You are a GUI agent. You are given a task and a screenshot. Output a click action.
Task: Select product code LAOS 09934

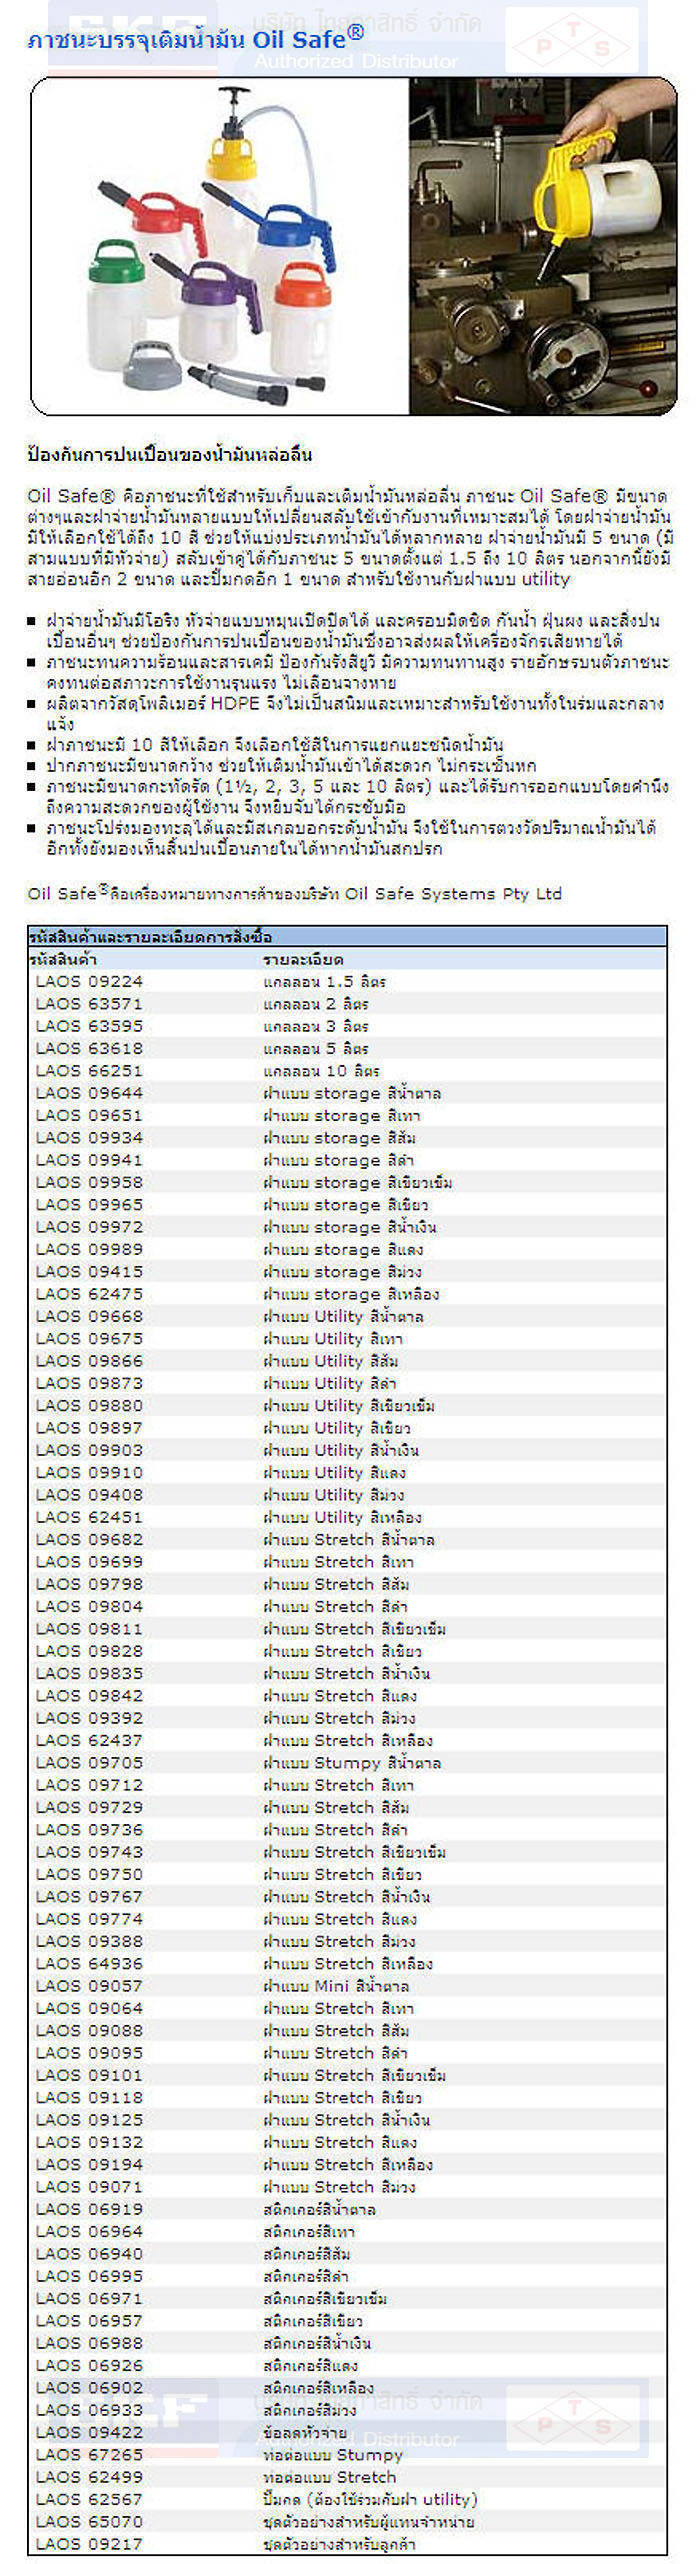pyautogui.click(x=89, y=1137)
